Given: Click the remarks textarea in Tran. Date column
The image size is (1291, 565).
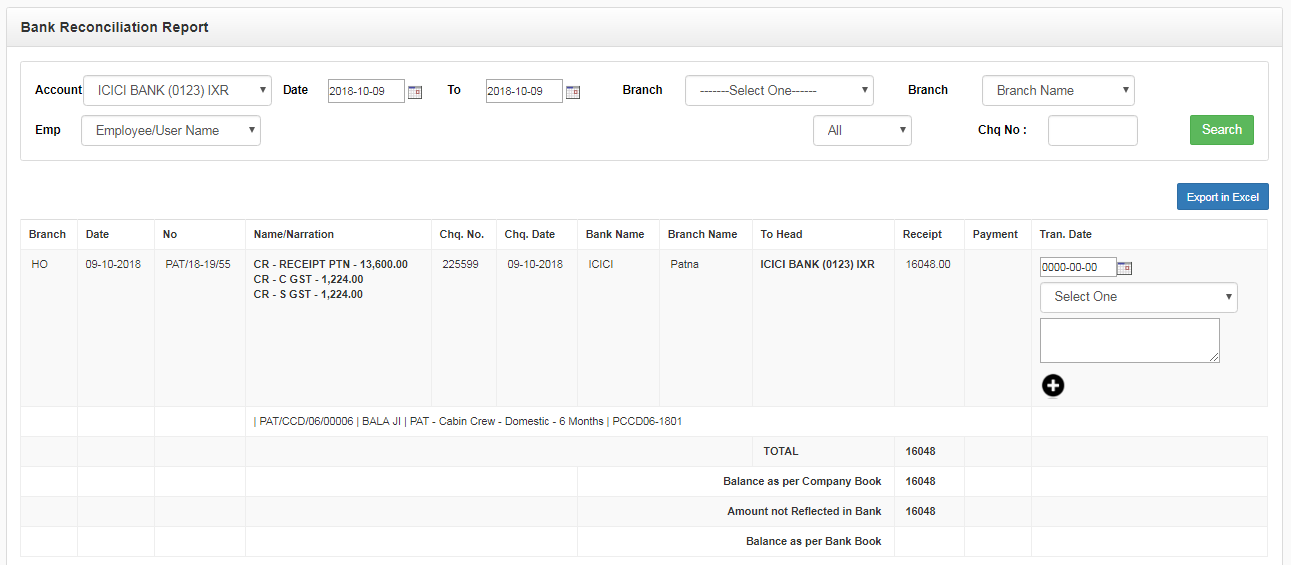Looking at the screenshot, I should (x=1130, y=340).
